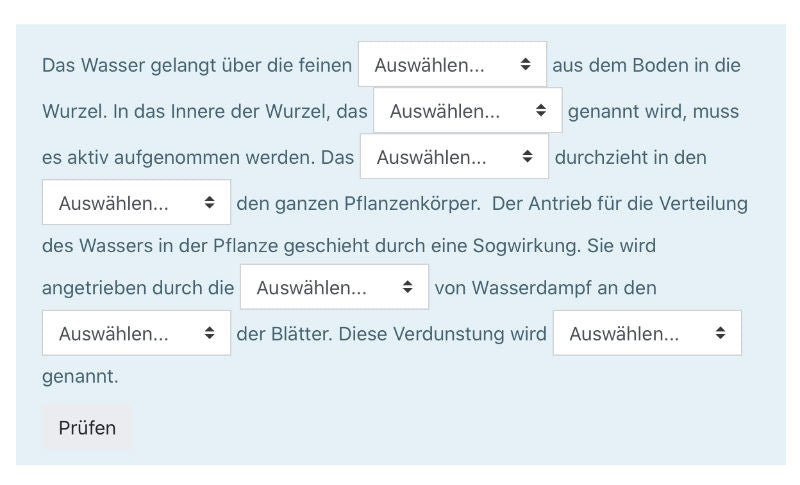Click the Prüfen button
The height and width of the screenshot is (485, 800).
click(x=87, y=427)
